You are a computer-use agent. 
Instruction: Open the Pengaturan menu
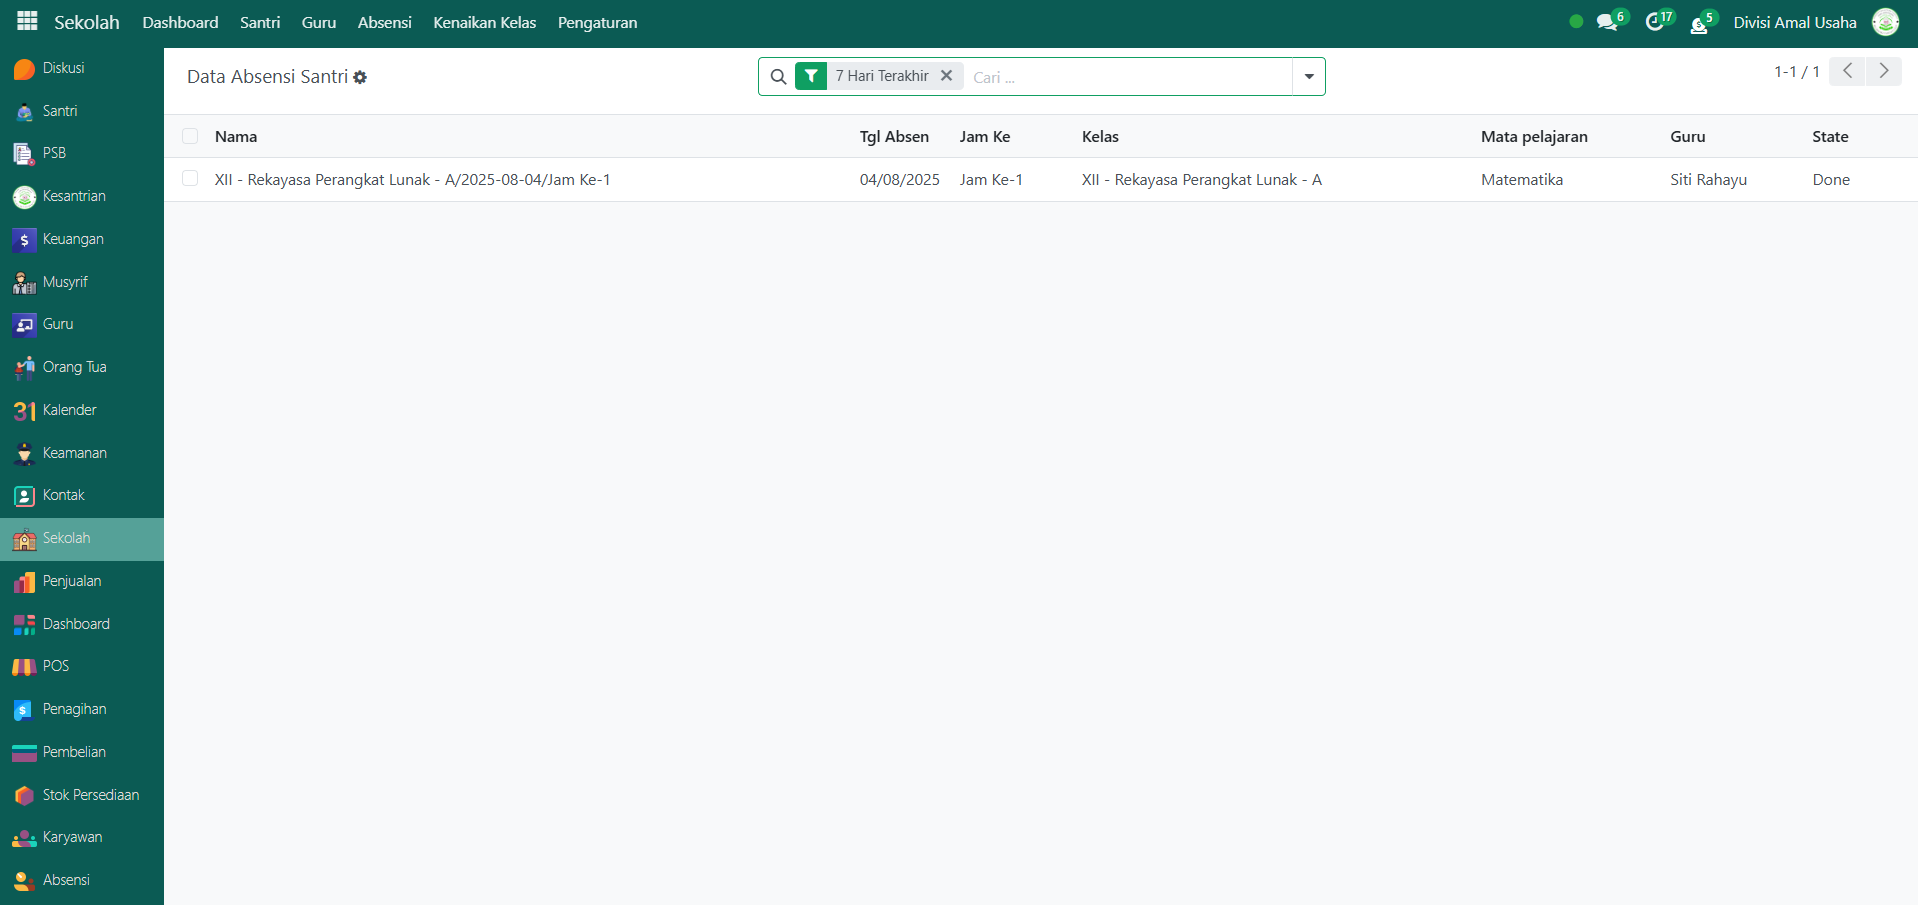[597, 22]
